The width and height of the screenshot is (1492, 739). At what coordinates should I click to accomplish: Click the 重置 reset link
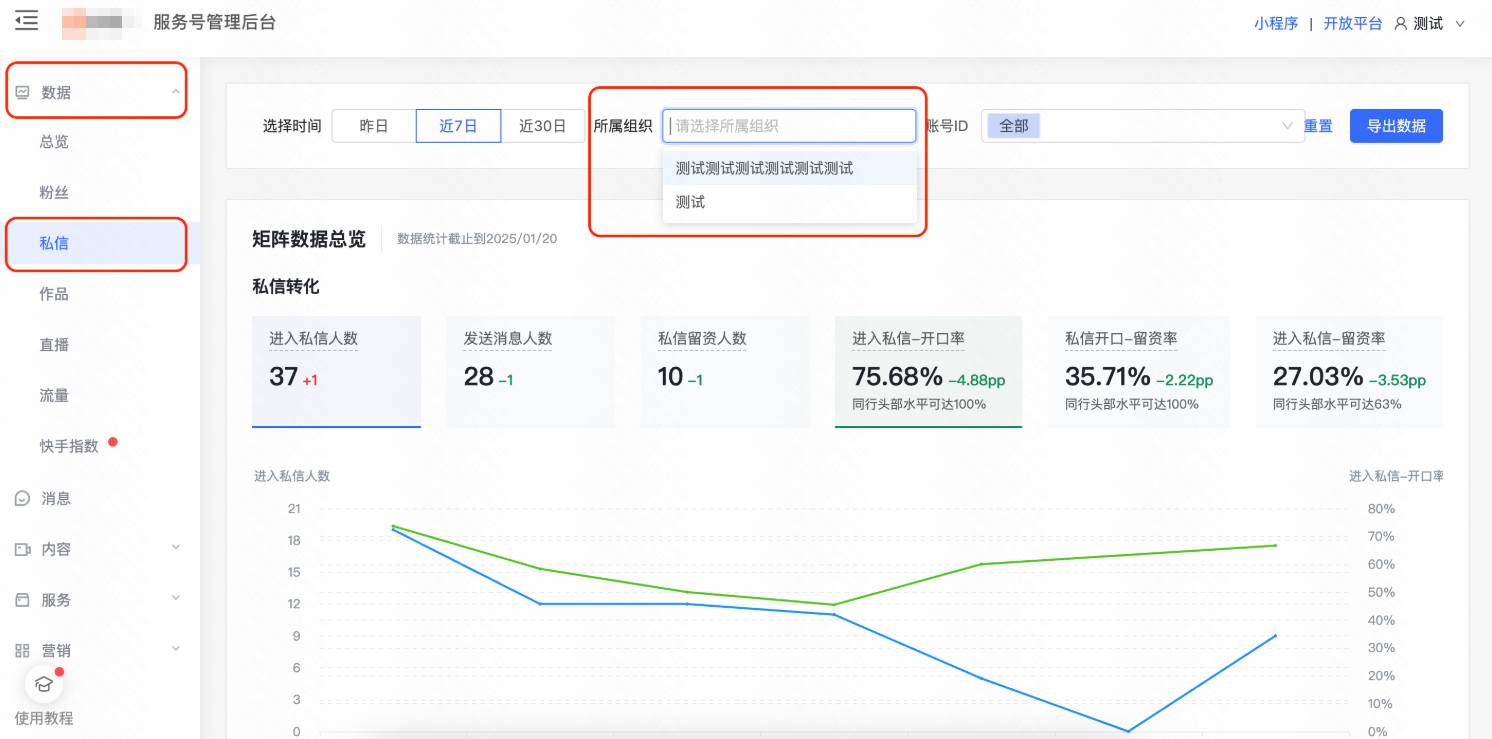pos(1318,125)
